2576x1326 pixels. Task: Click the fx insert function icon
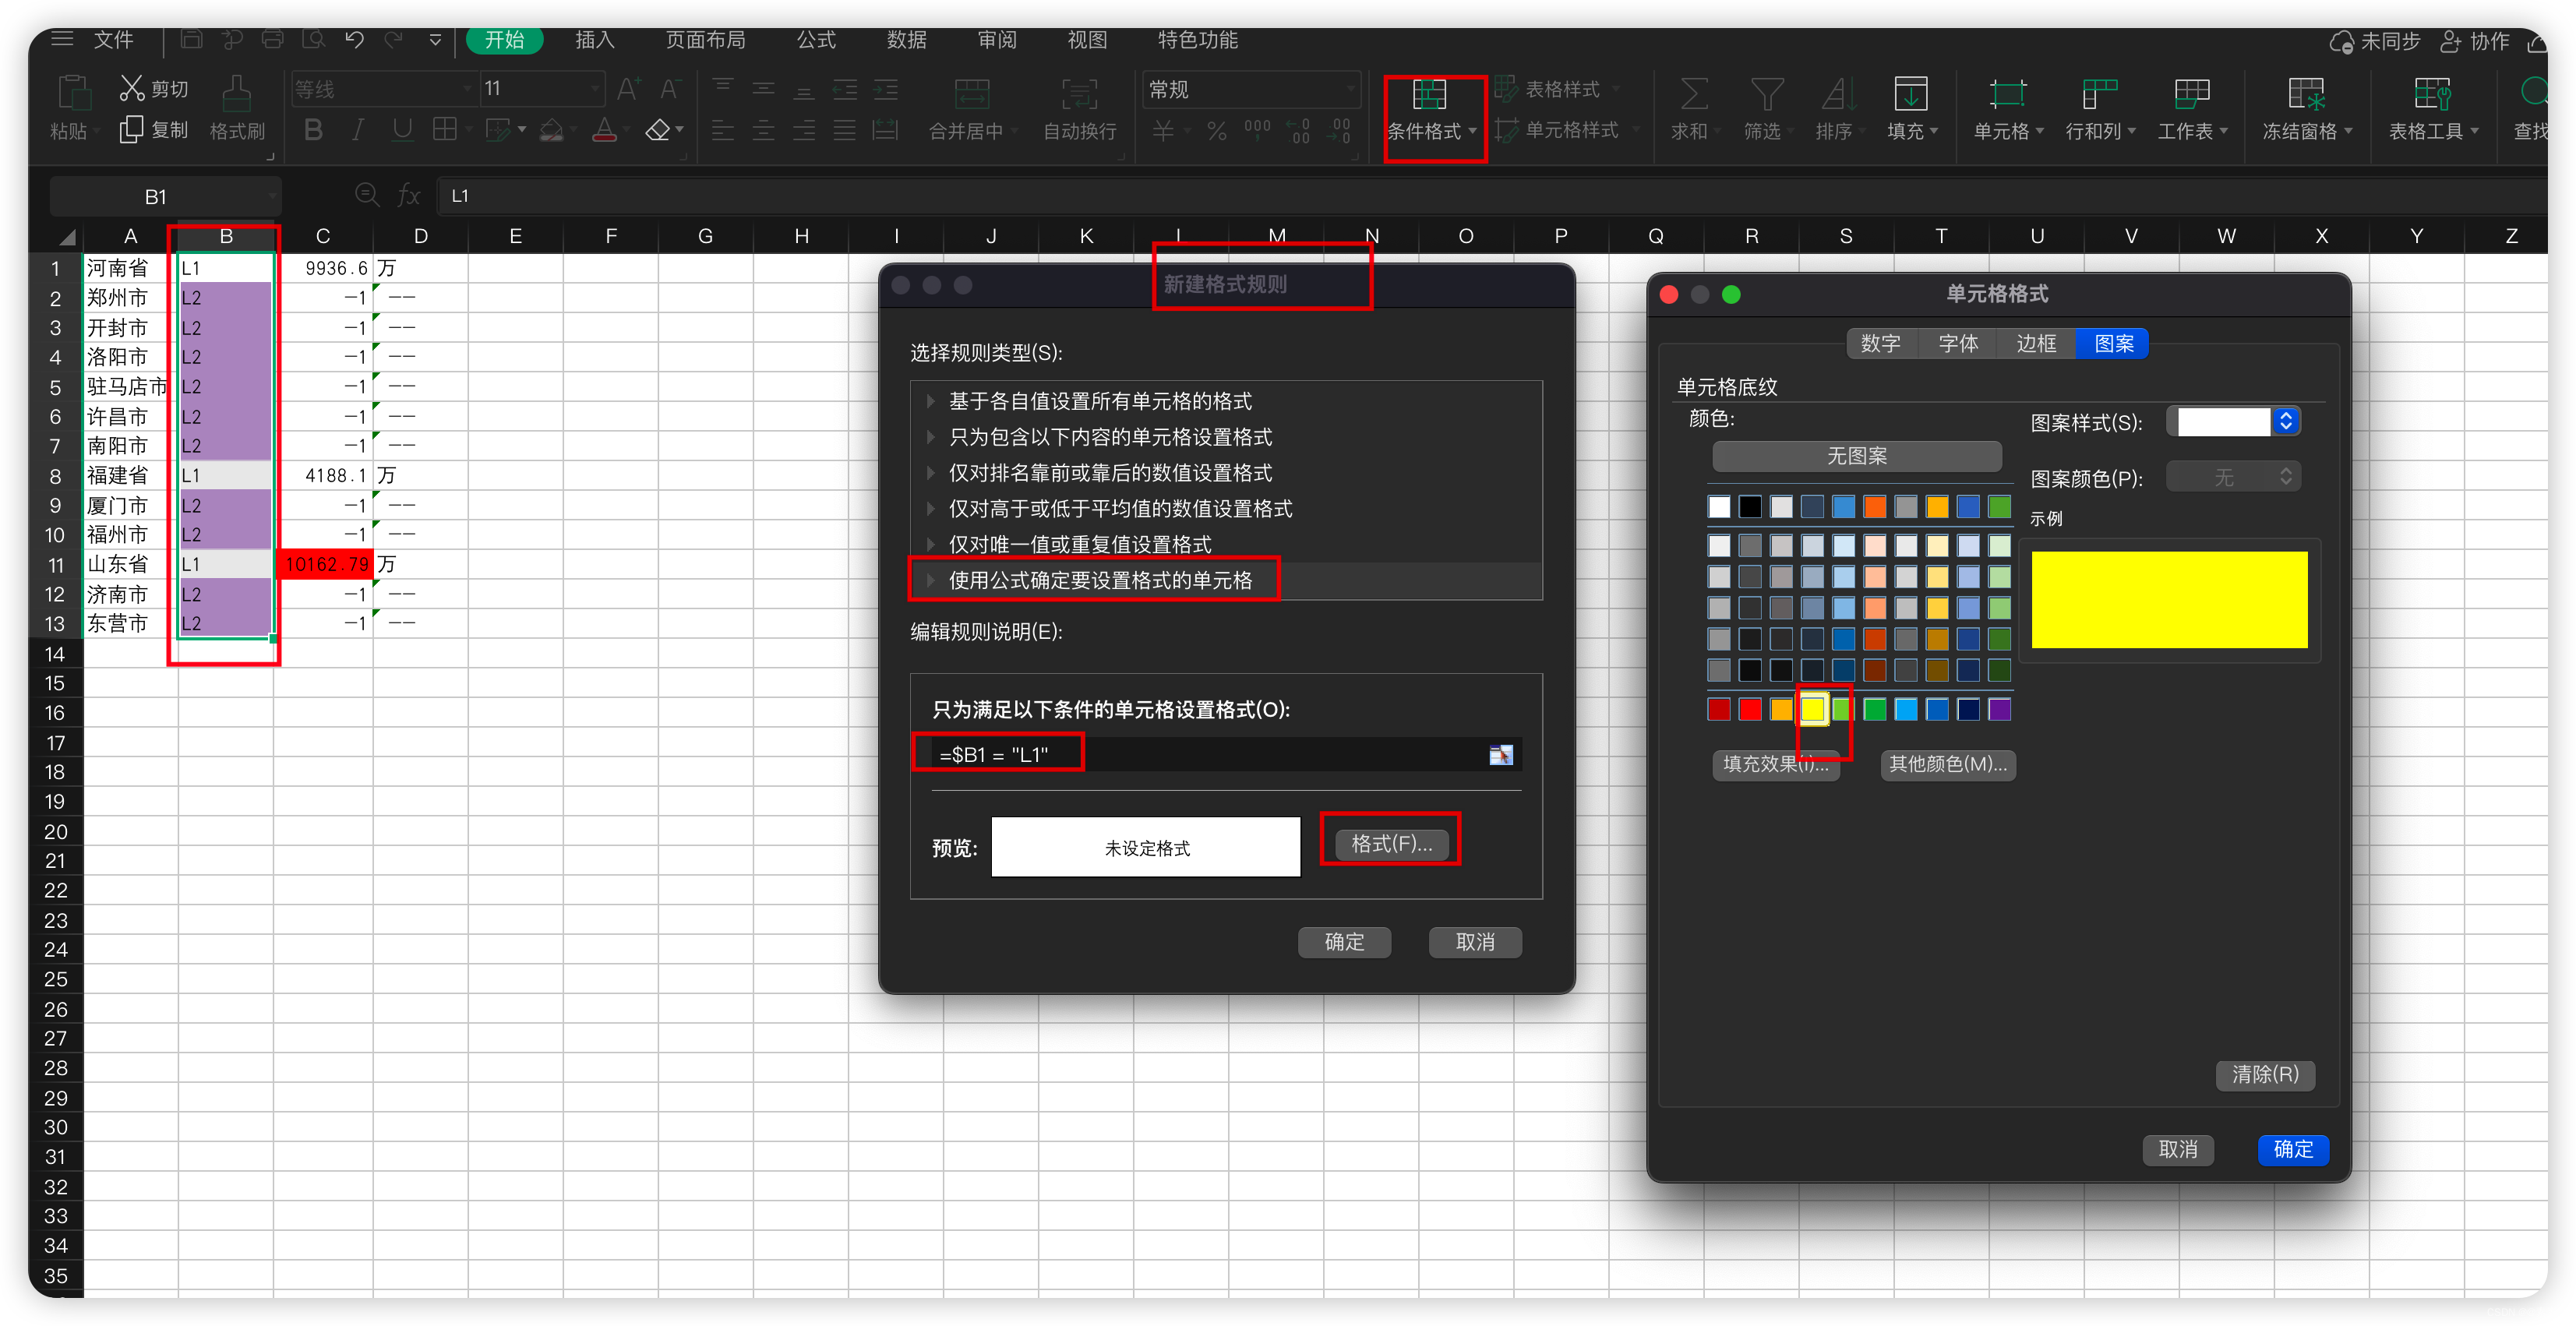tap(409, 195)
